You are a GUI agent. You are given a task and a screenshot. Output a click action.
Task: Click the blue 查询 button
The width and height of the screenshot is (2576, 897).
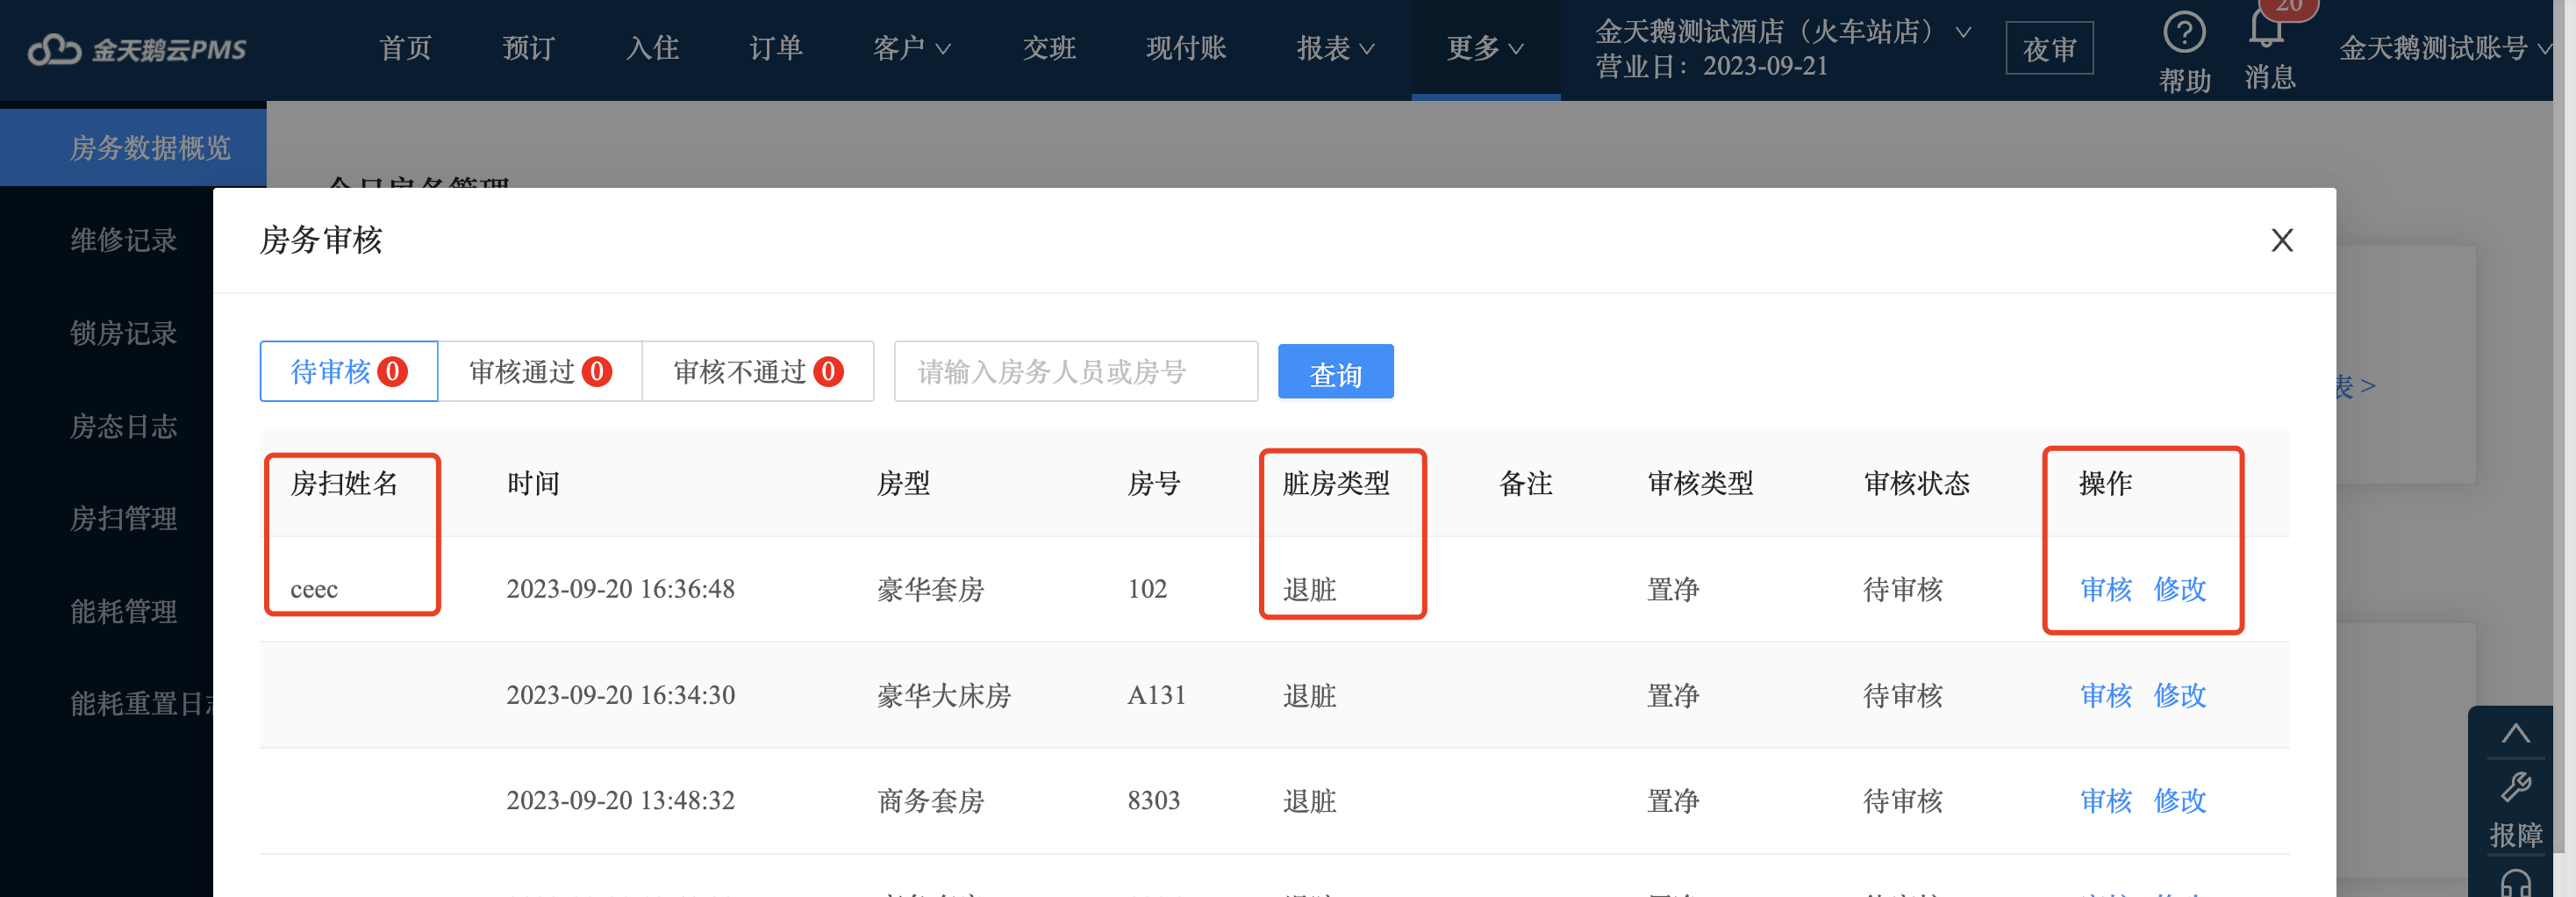1335,372
